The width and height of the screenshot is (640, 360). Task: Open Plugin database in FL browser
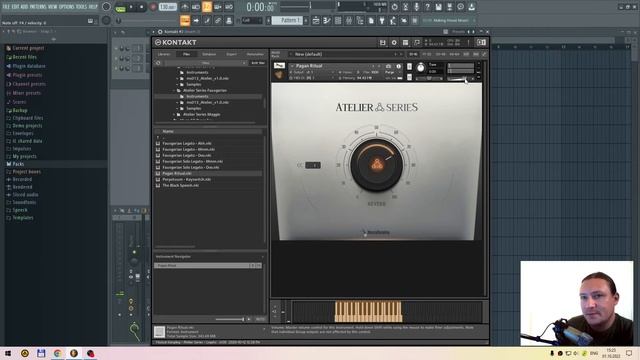(x=29, y=66)
